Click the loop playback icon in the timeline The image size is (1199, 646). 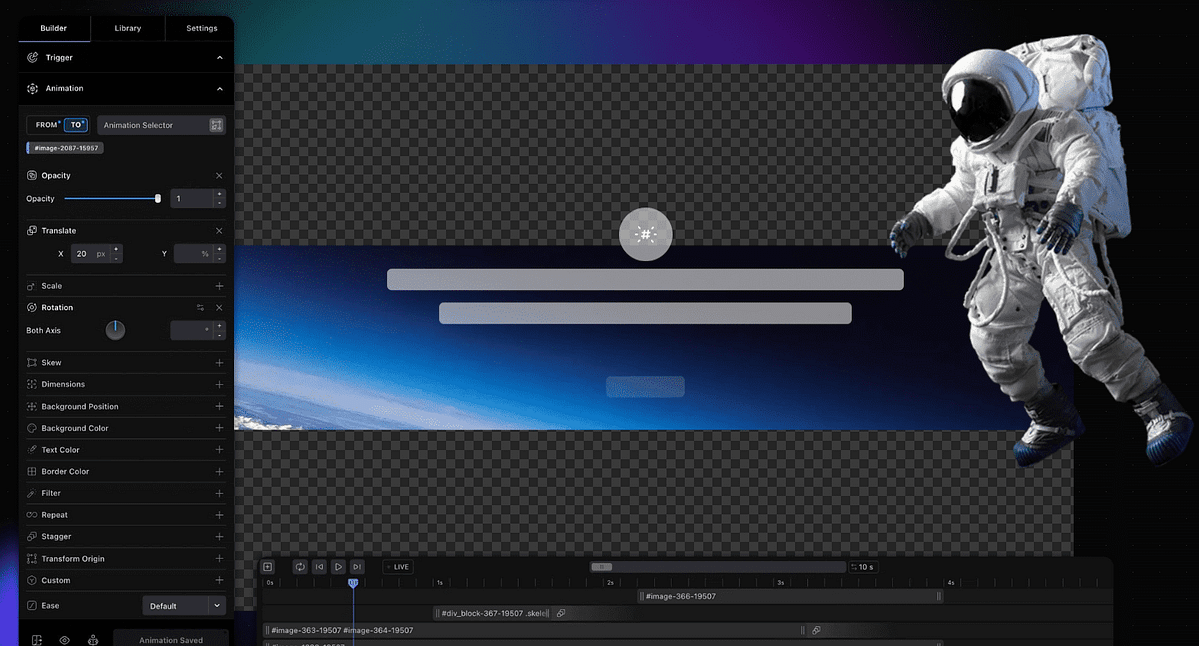300,567
